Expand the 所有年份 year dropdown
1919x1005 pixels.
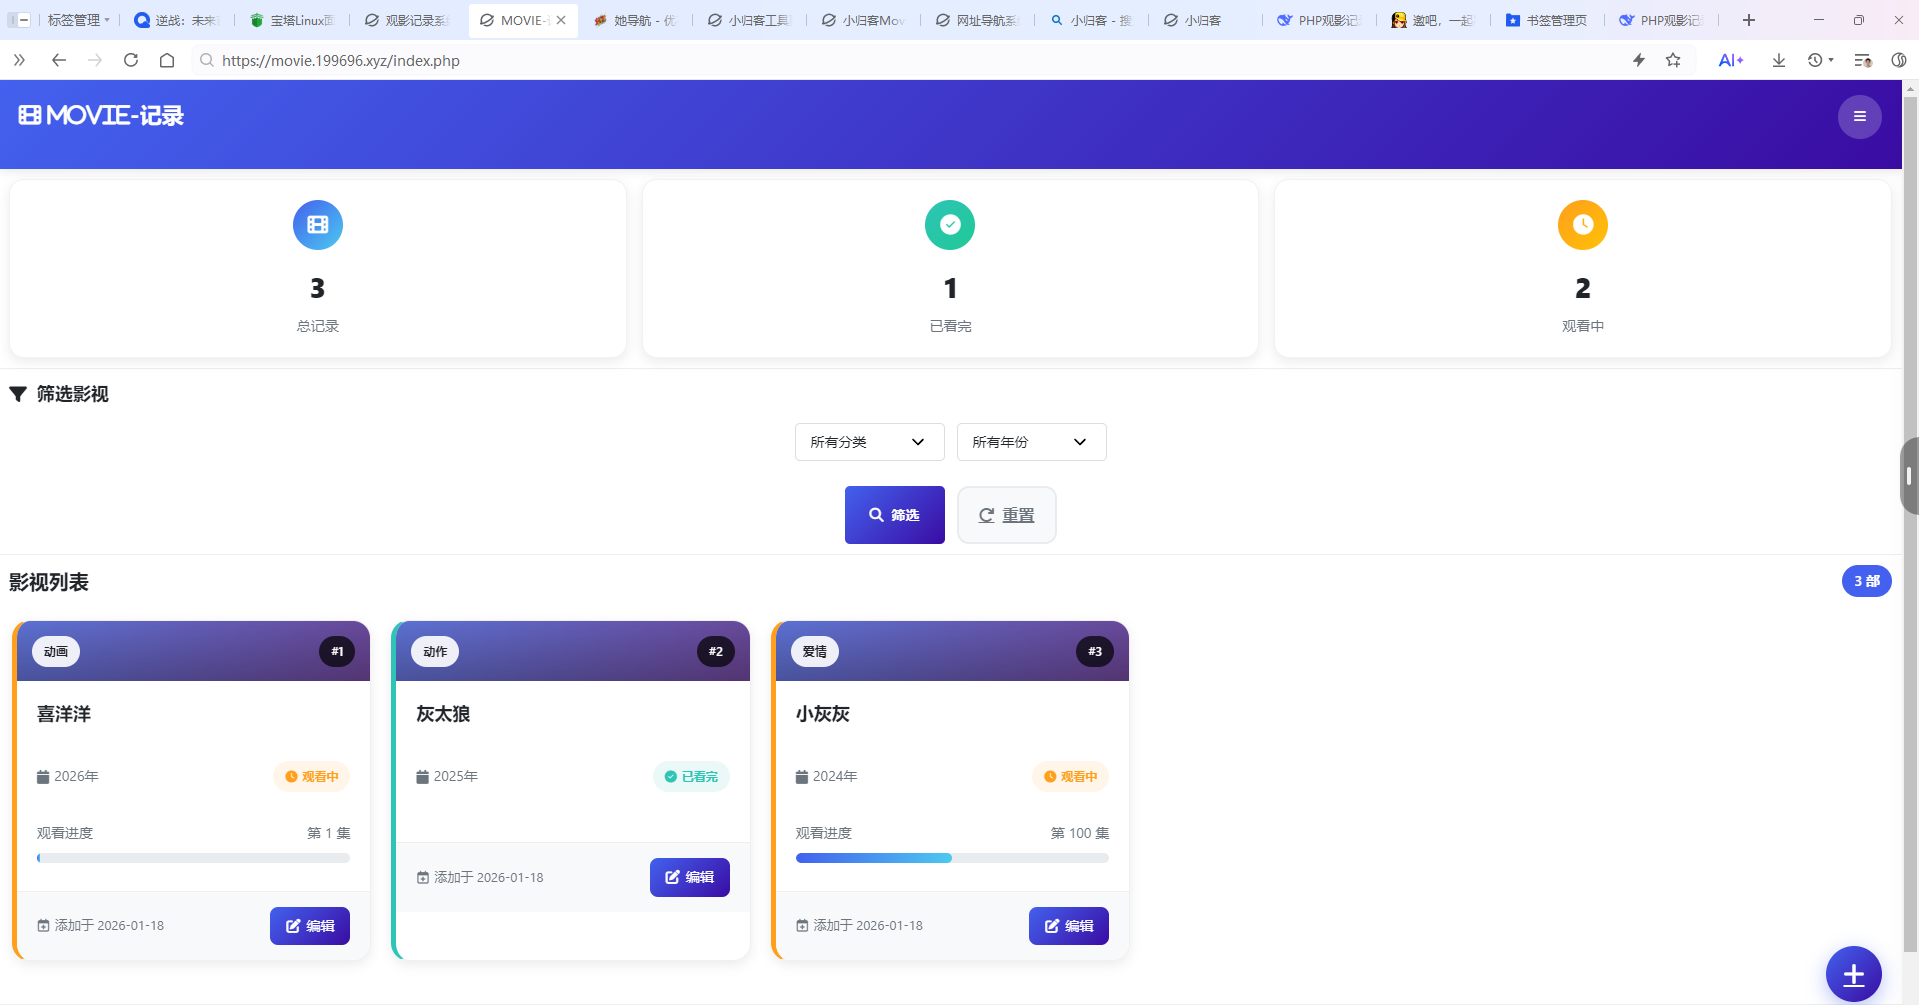1031,442
